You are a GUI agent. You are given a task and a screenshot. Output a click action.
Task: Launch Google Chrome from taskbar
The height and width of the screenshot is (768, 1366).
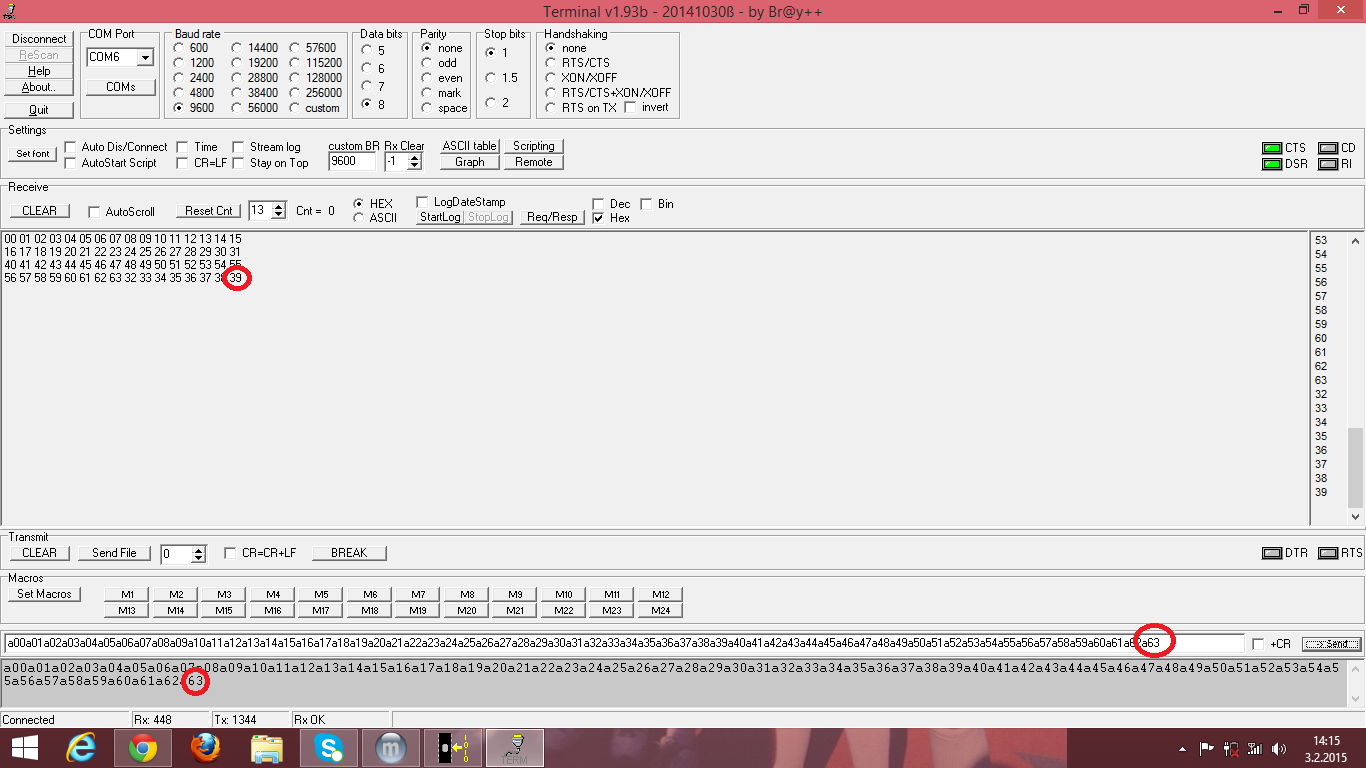click(142, 748)
